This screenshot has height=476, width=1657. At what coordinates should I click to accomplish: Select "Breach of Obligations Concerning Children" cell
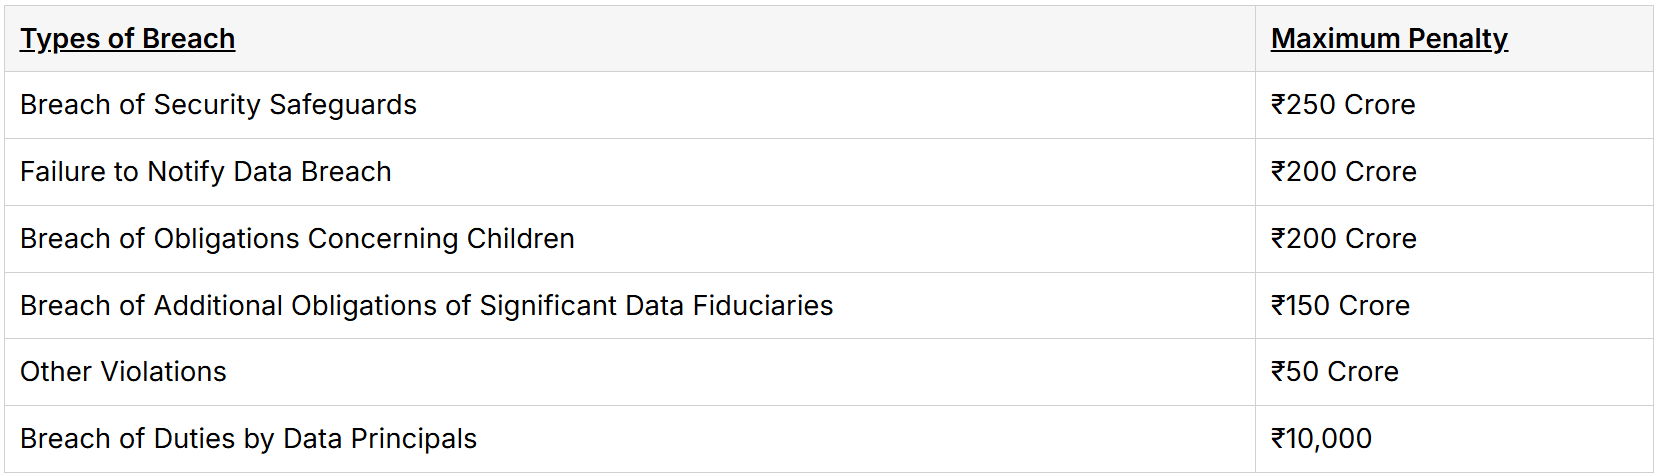coord(297,239)
